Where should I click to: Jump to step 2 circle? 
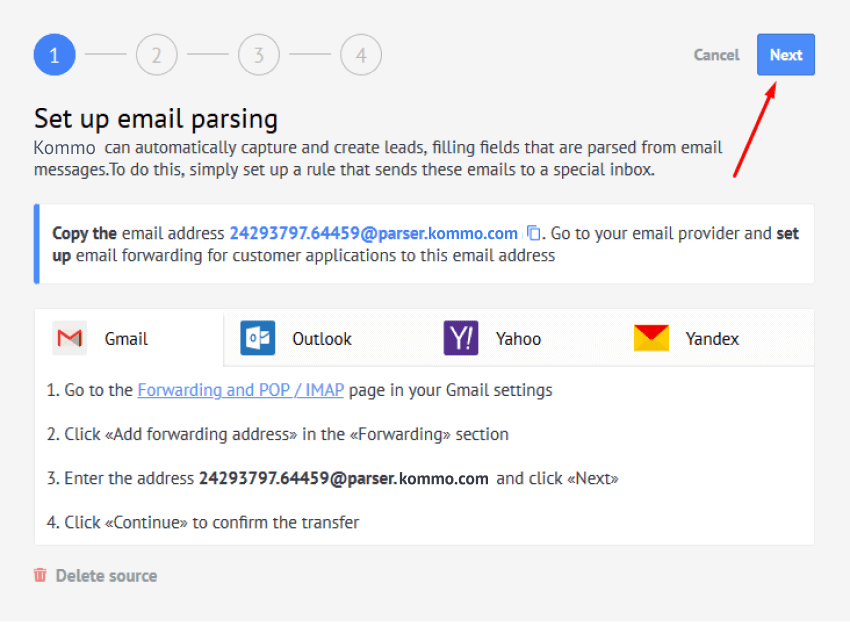(157, 55)
